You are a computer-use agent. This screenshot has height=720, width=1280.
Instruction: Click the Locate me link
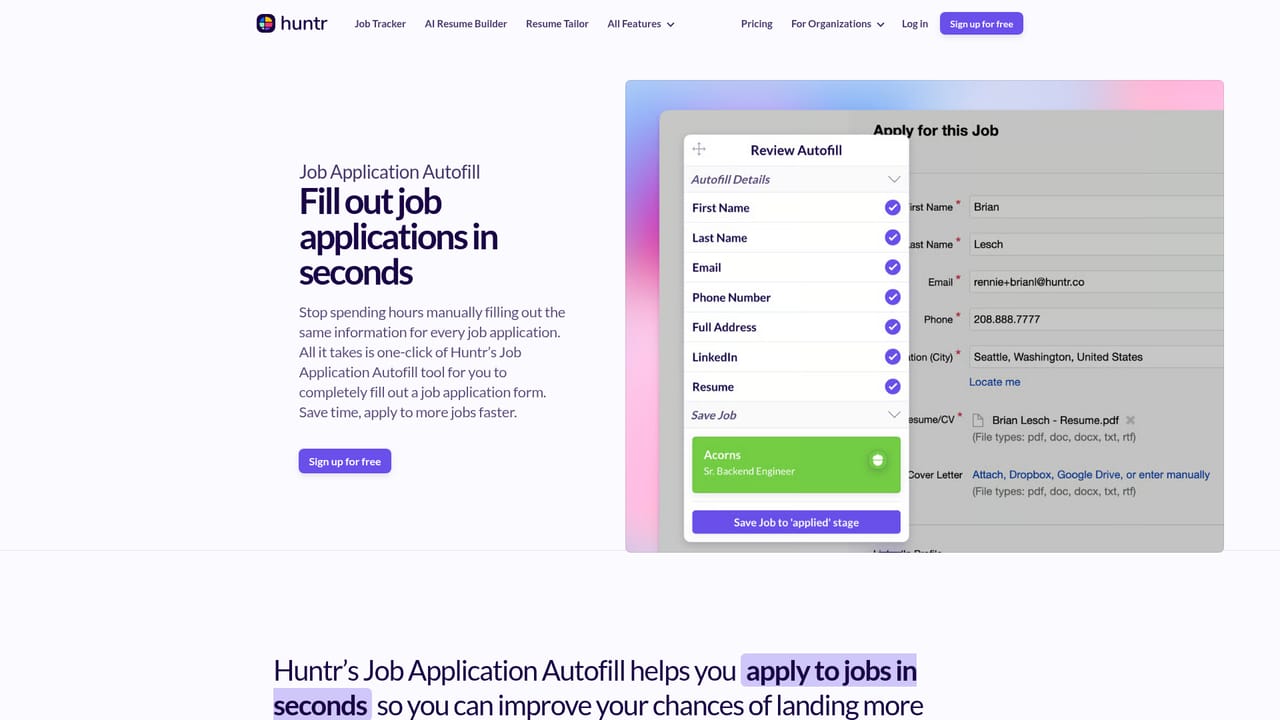(994, 382)
